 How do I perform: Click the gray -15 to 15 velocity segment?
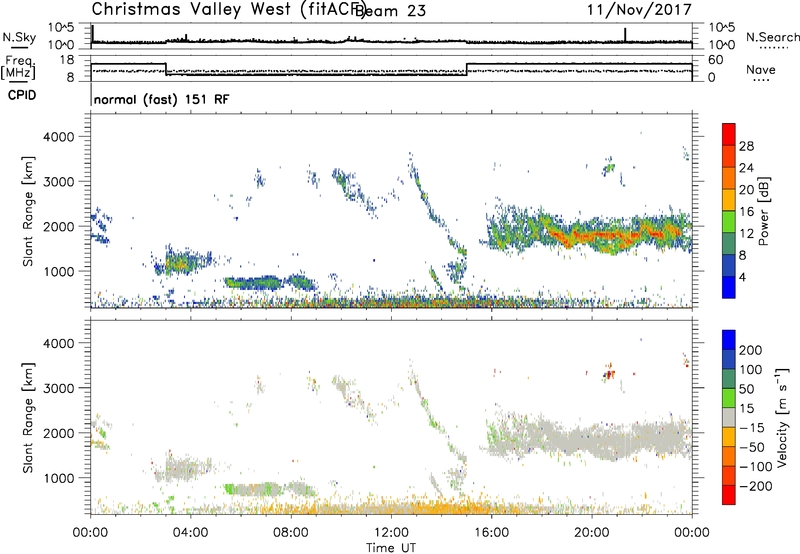[x=729, y=418]
